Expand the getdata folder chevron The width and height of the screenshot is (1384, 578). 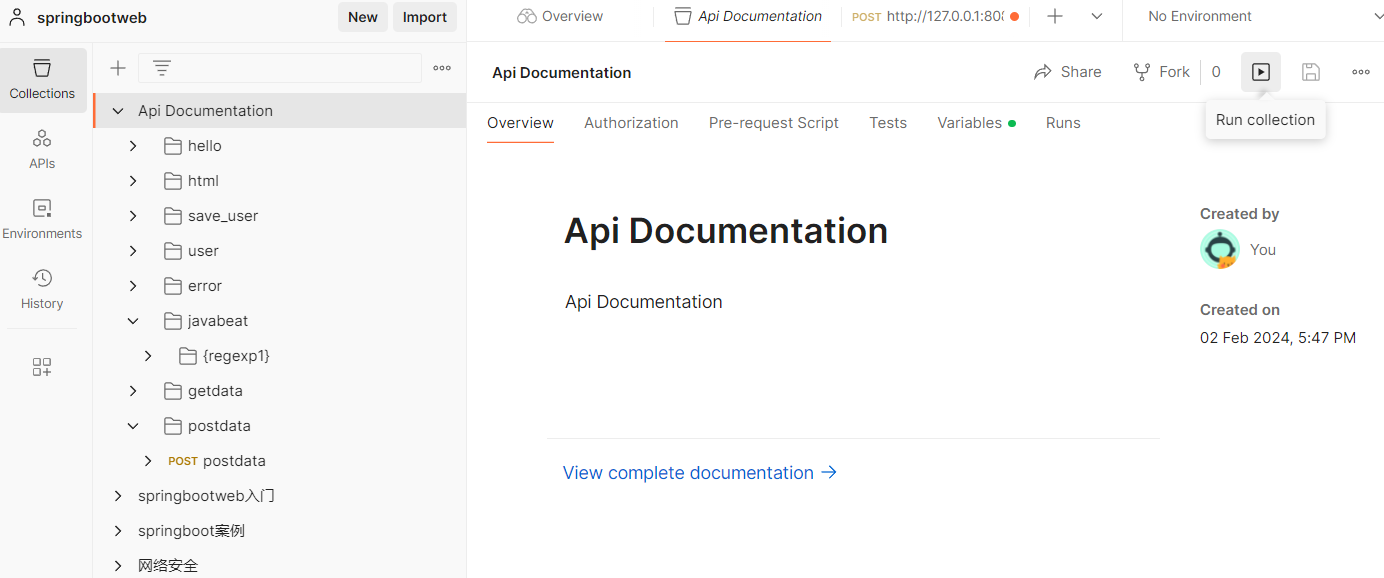tap(133, 391)
